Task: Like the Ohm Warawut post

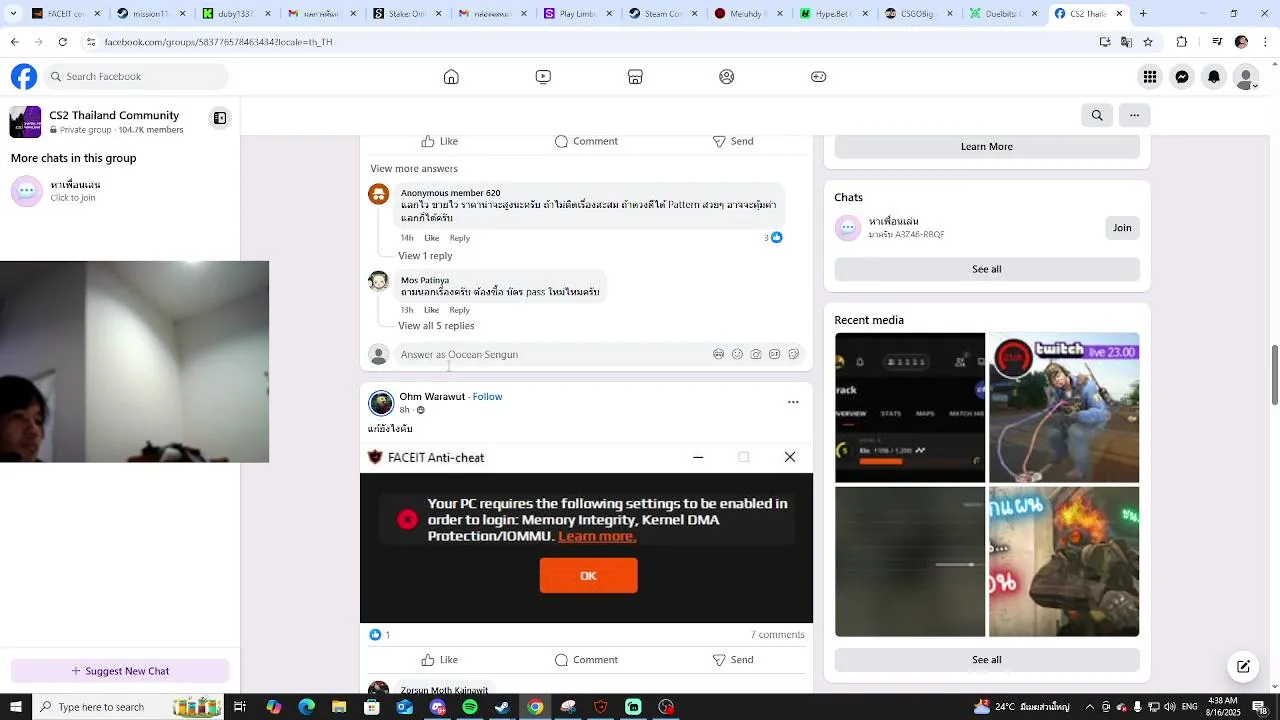Action: (x=439, y=660)
